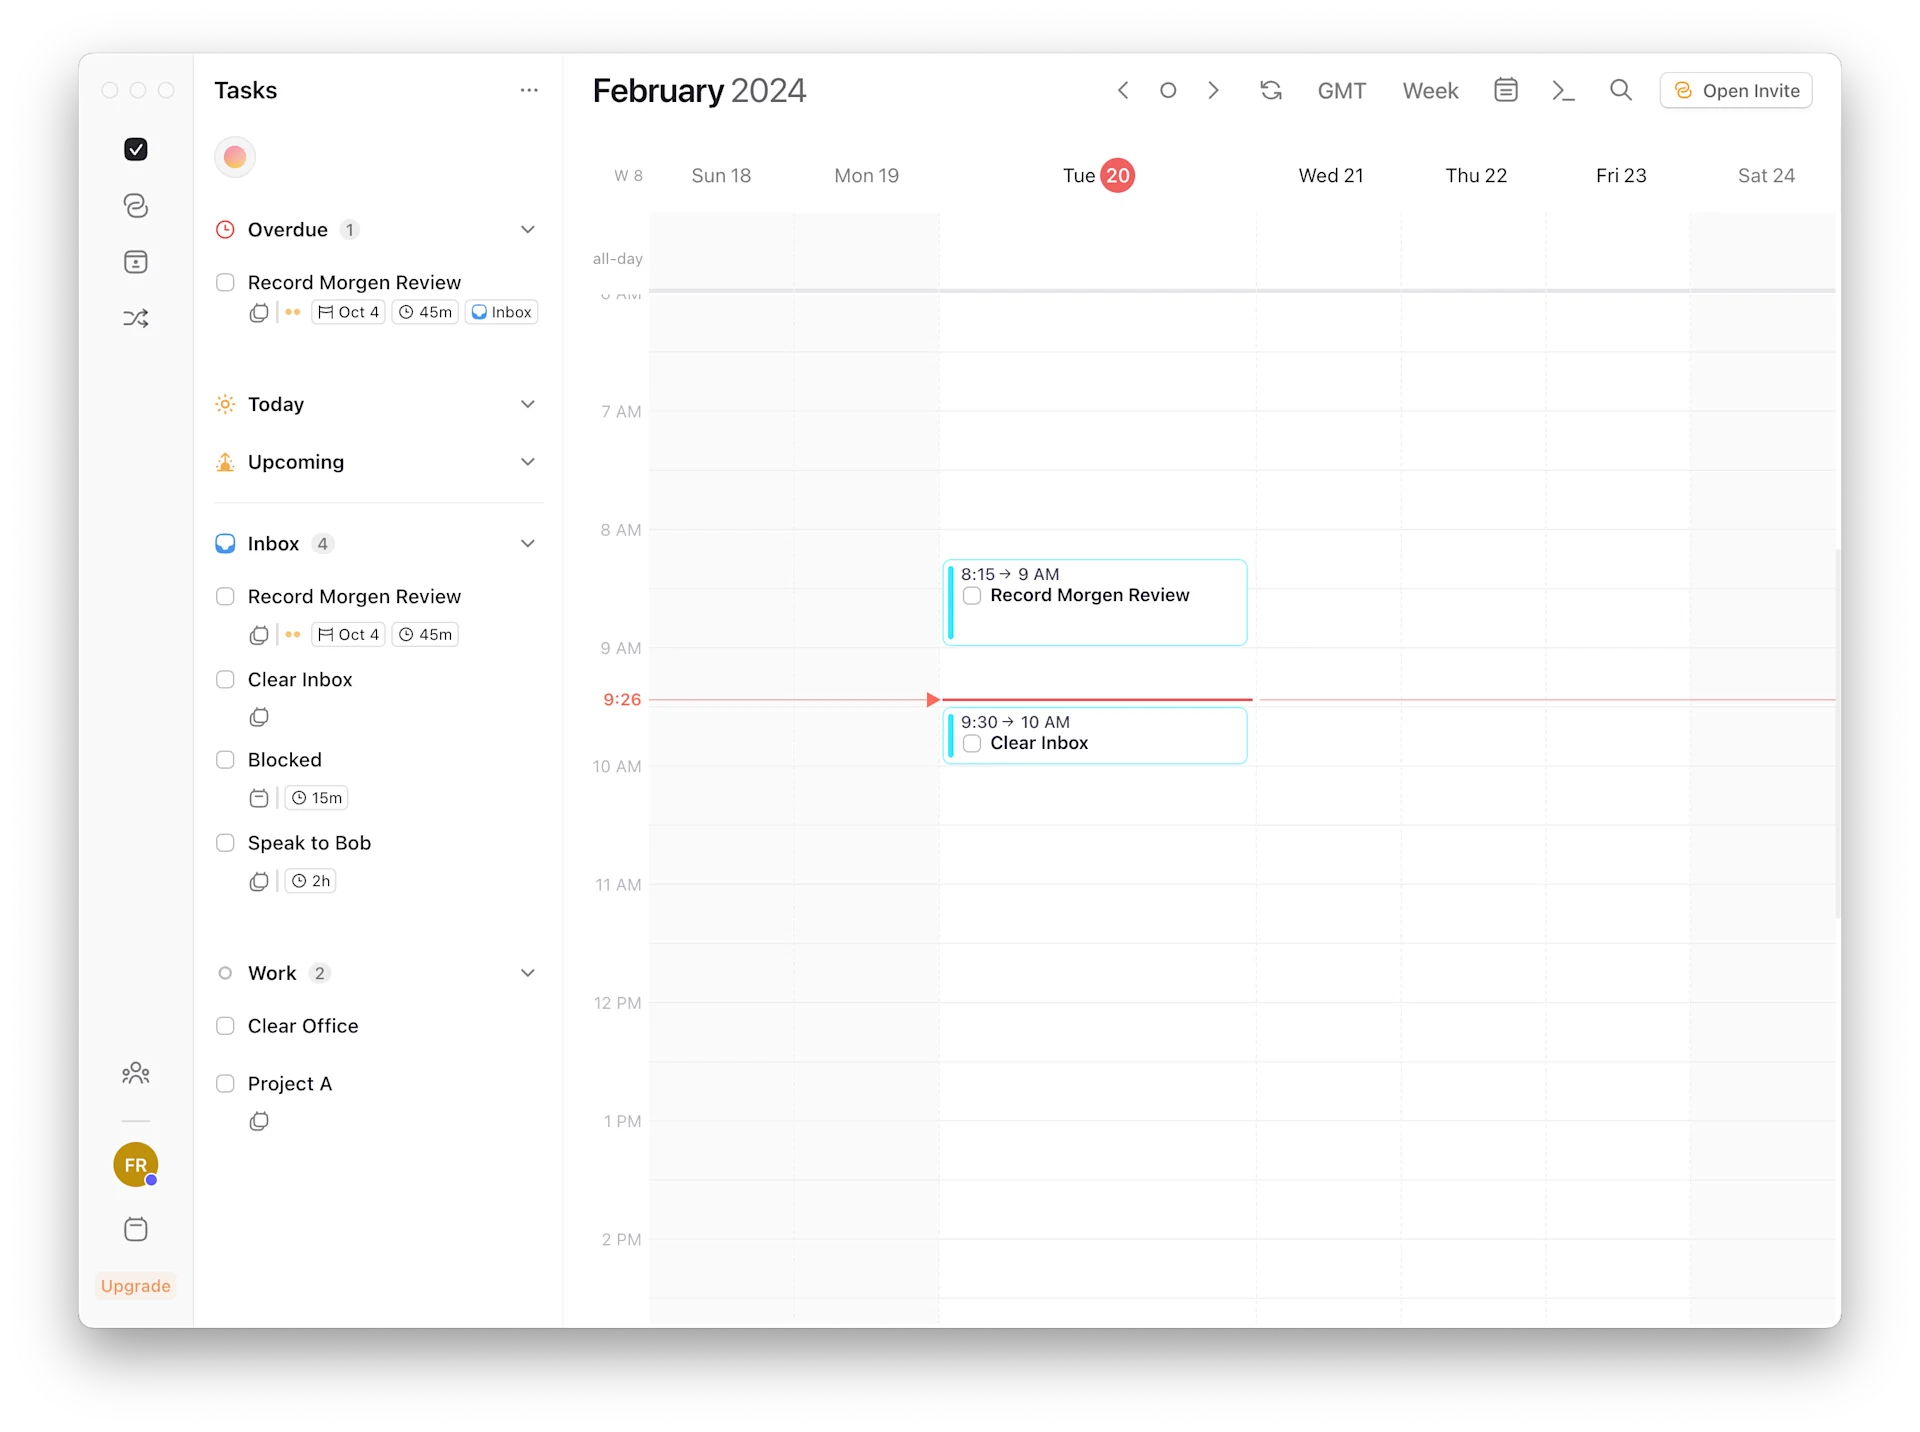Open Tasks panel three-dot options menu
1920x1432 pixels.
(x=529, y=91)
